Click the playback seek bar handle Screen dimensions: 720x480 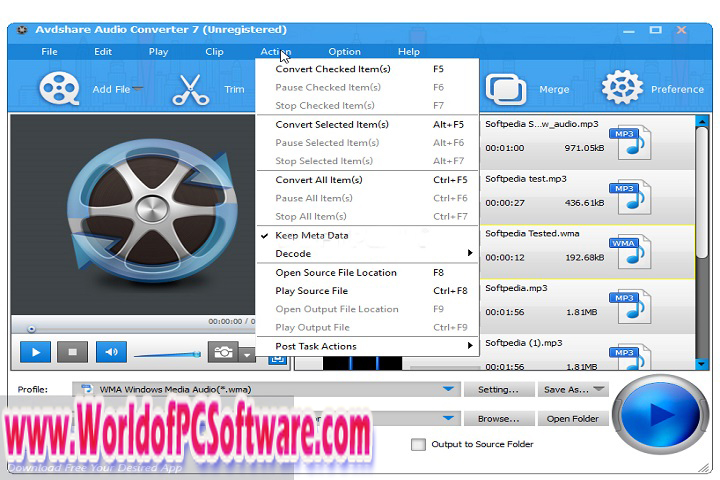(x=31, y=329)
